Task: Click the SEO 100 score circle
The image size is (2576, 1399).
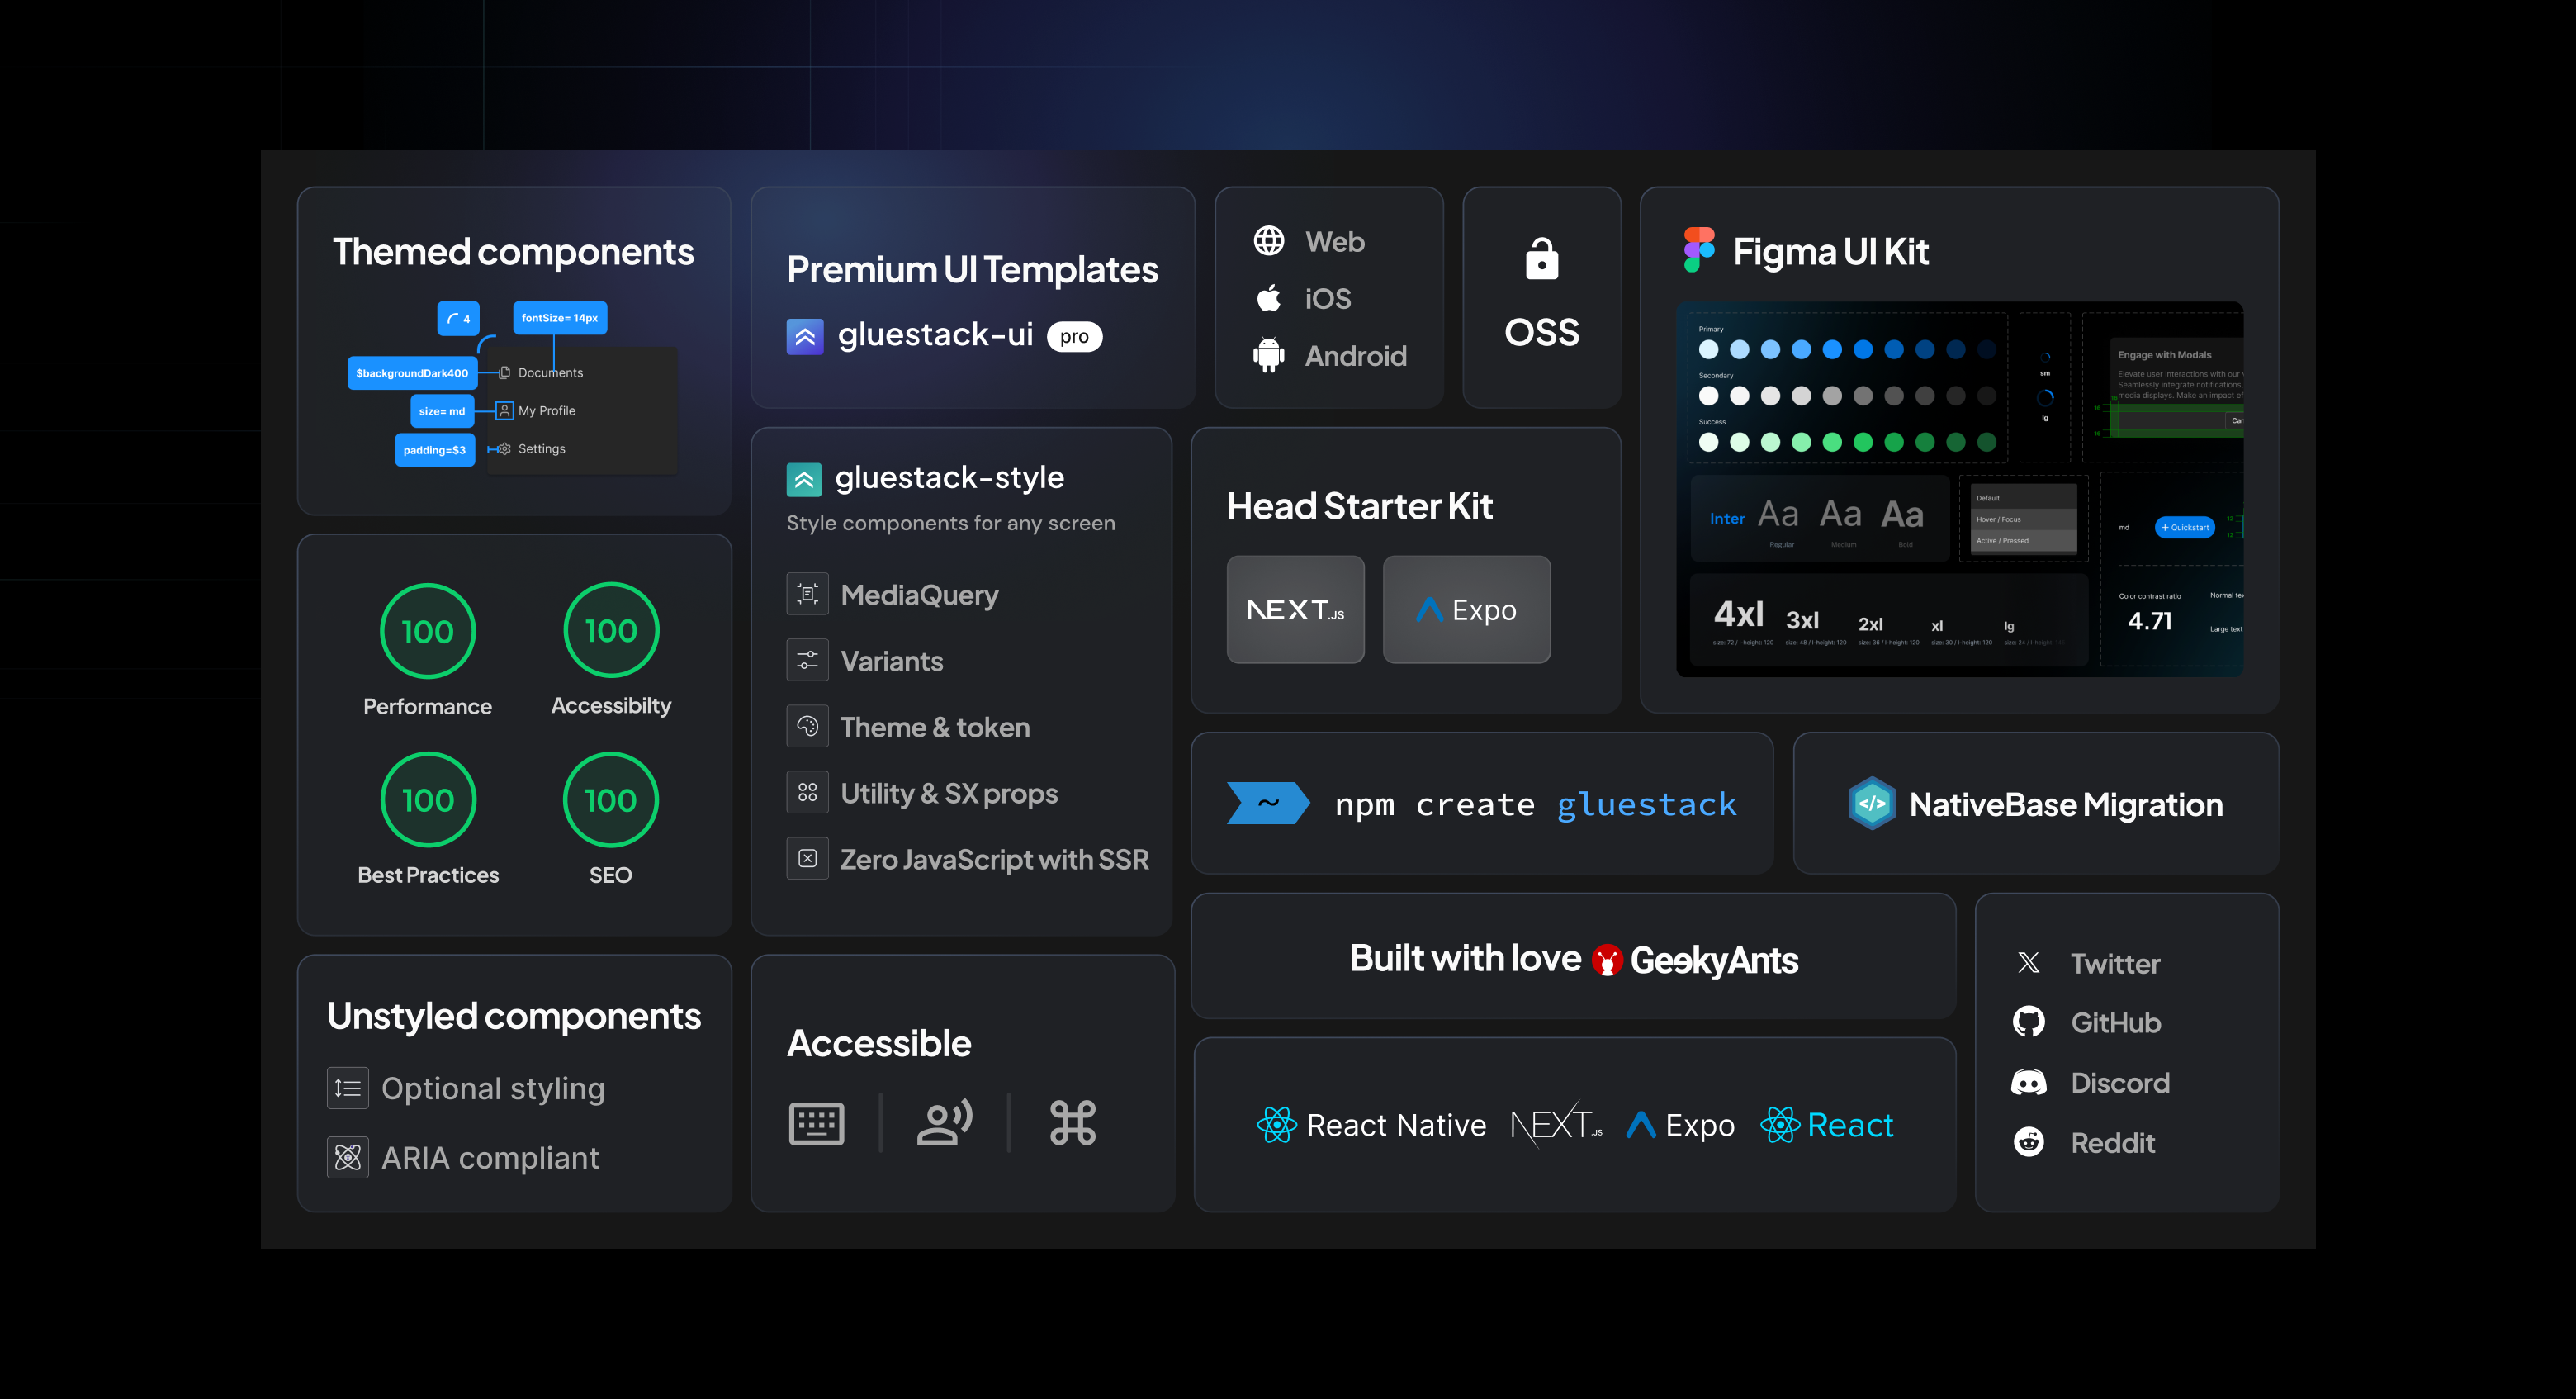Action: (x=610, y=800)
